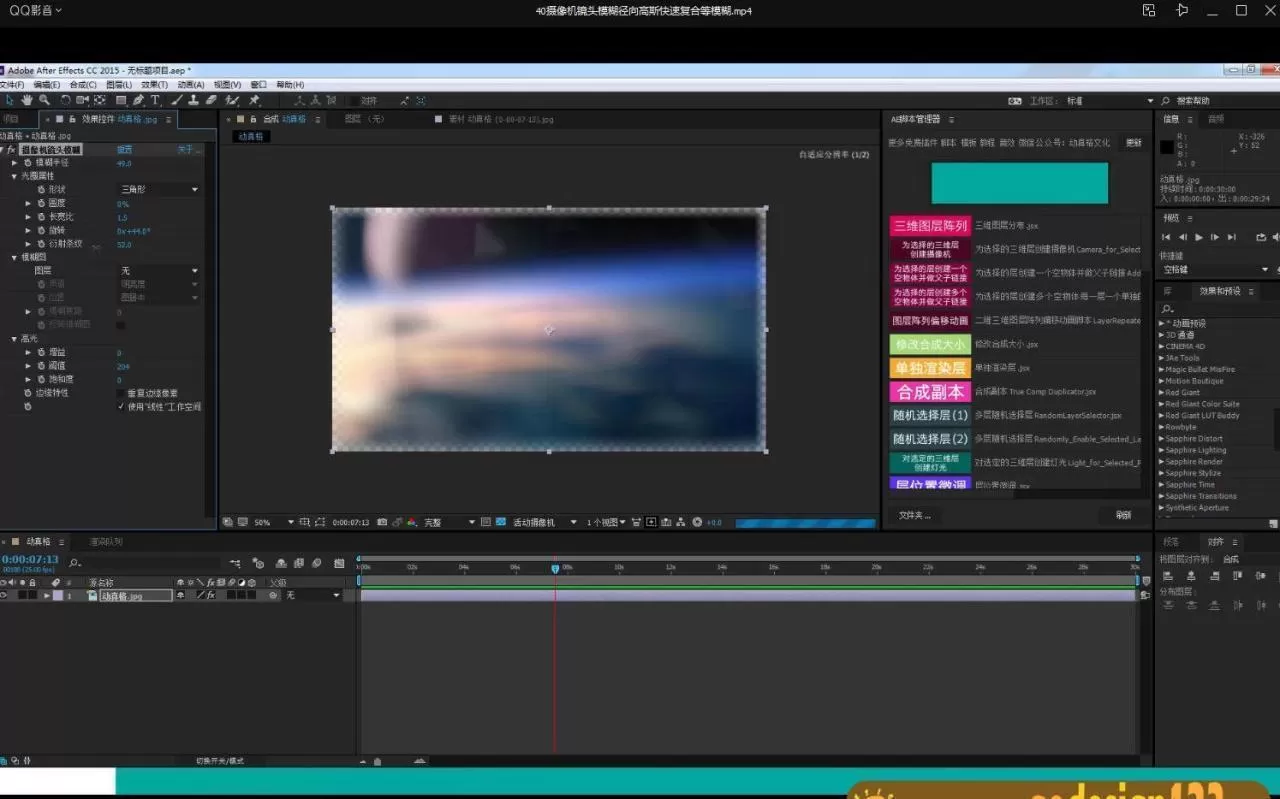The image size is (1280, 799).
Task: Enable the '重复边缘像素' checkbox
Action: [121, 393]
